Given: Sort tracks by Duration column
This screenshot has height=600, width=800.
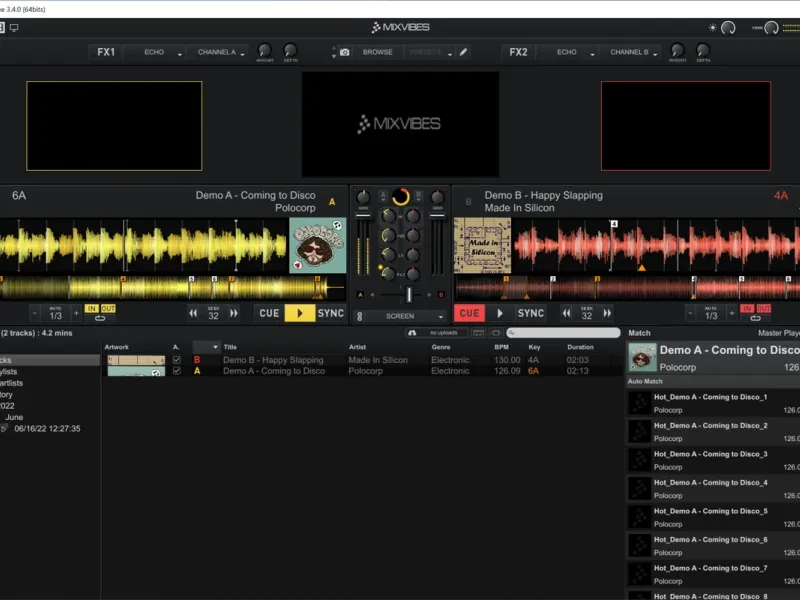Looking at the screenshot, I should pos(581,347).
